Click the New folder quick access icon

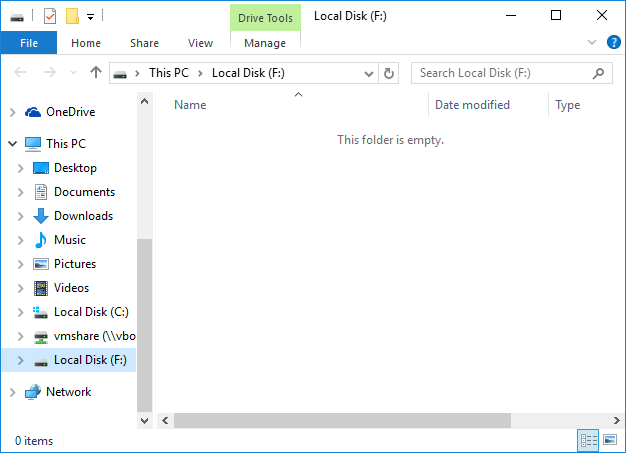72,16
